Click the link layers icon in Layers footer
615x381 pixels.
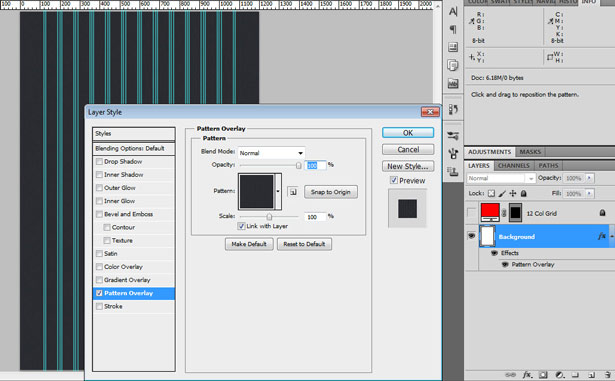pyautogui.click(x=510, y=375)
